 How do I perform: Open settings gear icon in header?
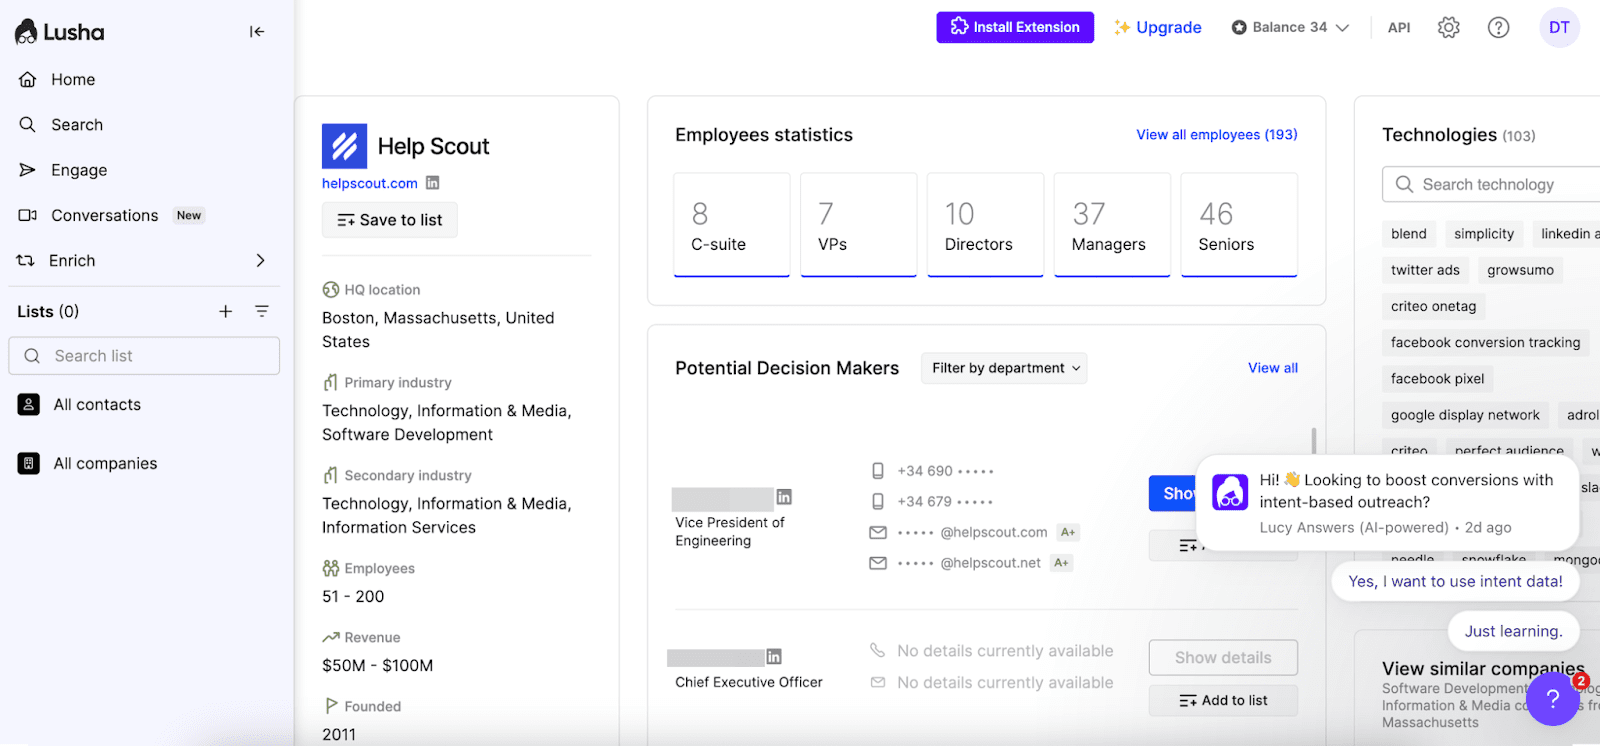pos(1448,28)
